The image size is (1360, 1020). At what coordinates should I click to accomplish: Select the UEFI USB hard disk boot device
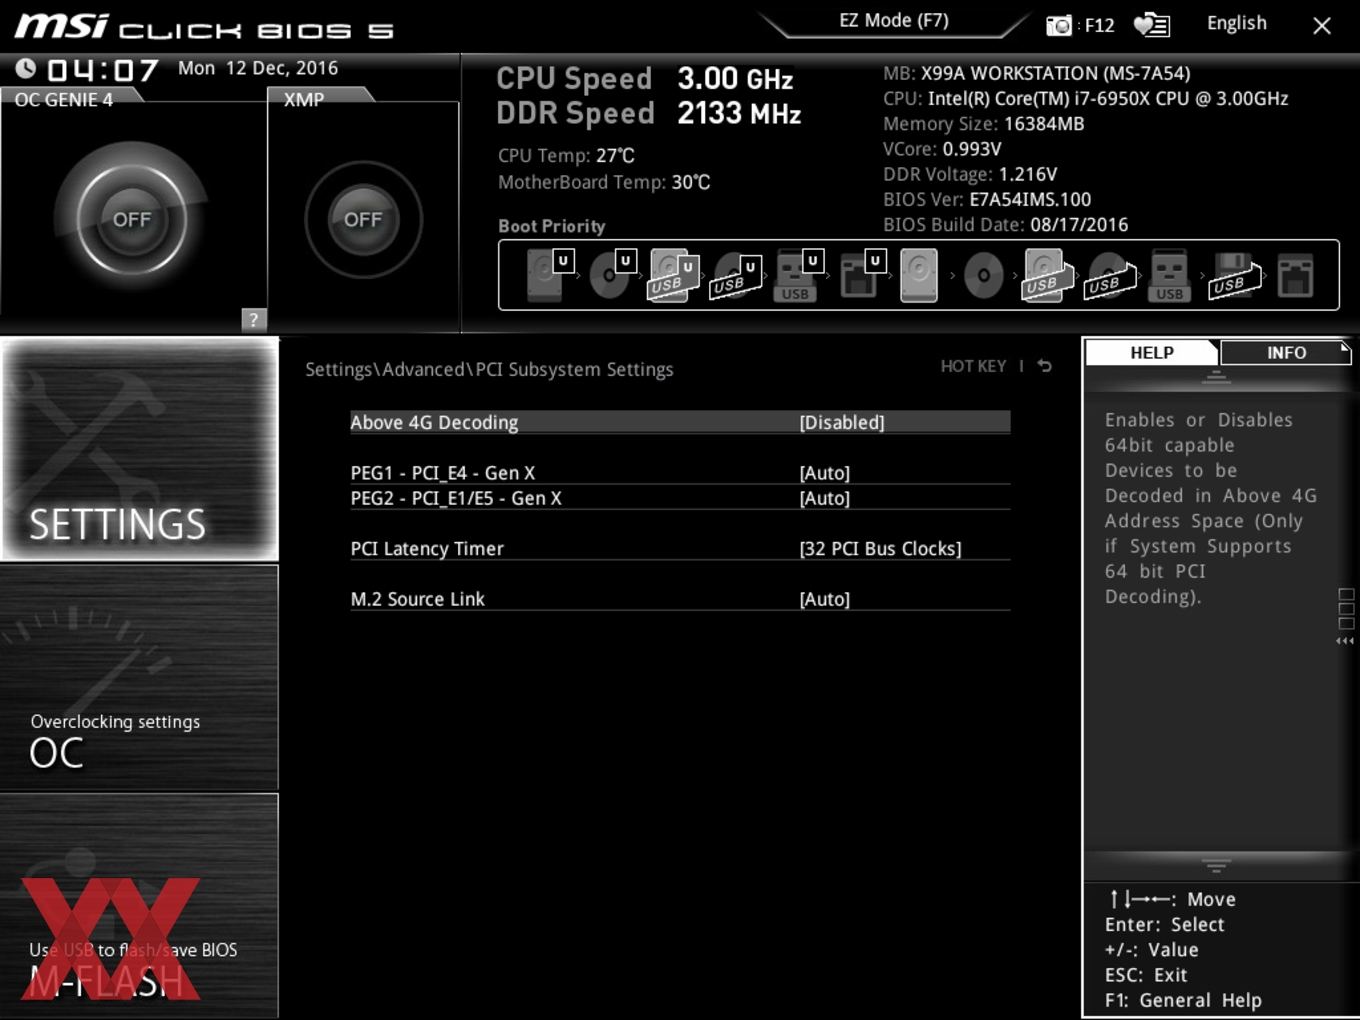pos(673,275)
